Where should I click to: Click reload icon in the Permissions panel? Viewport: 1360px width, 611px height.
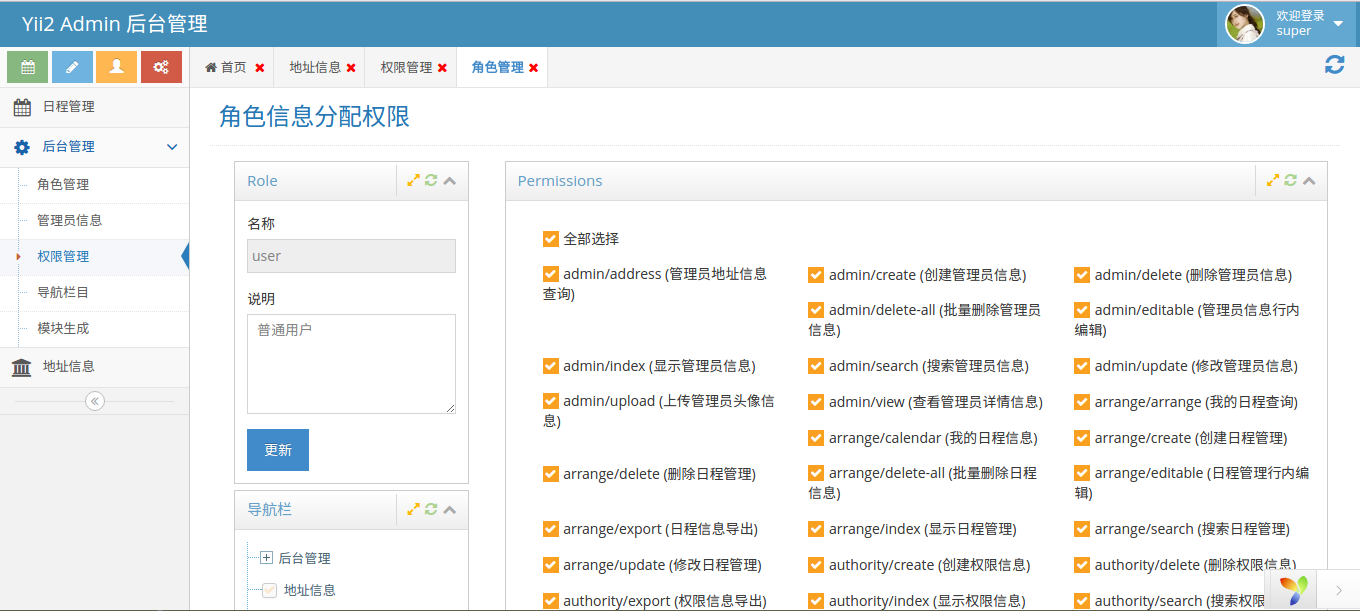tap(1291, 181)
